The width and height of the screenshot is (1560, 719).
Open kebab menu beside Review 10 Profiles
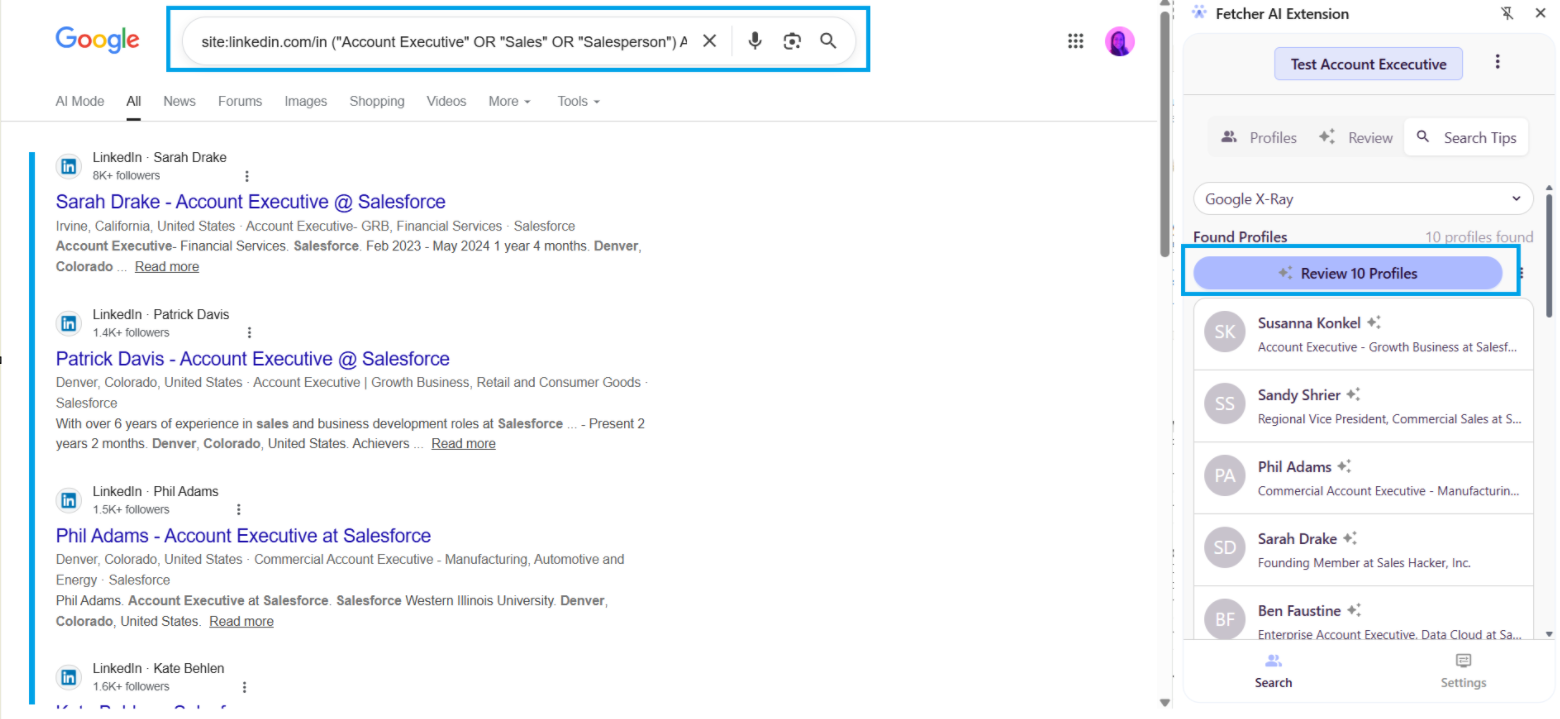pos(1520,273)
